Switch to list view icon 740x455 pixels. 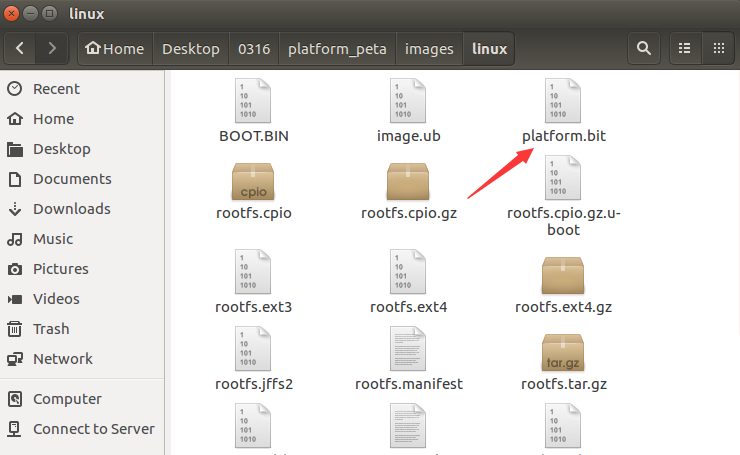point(685,48)
